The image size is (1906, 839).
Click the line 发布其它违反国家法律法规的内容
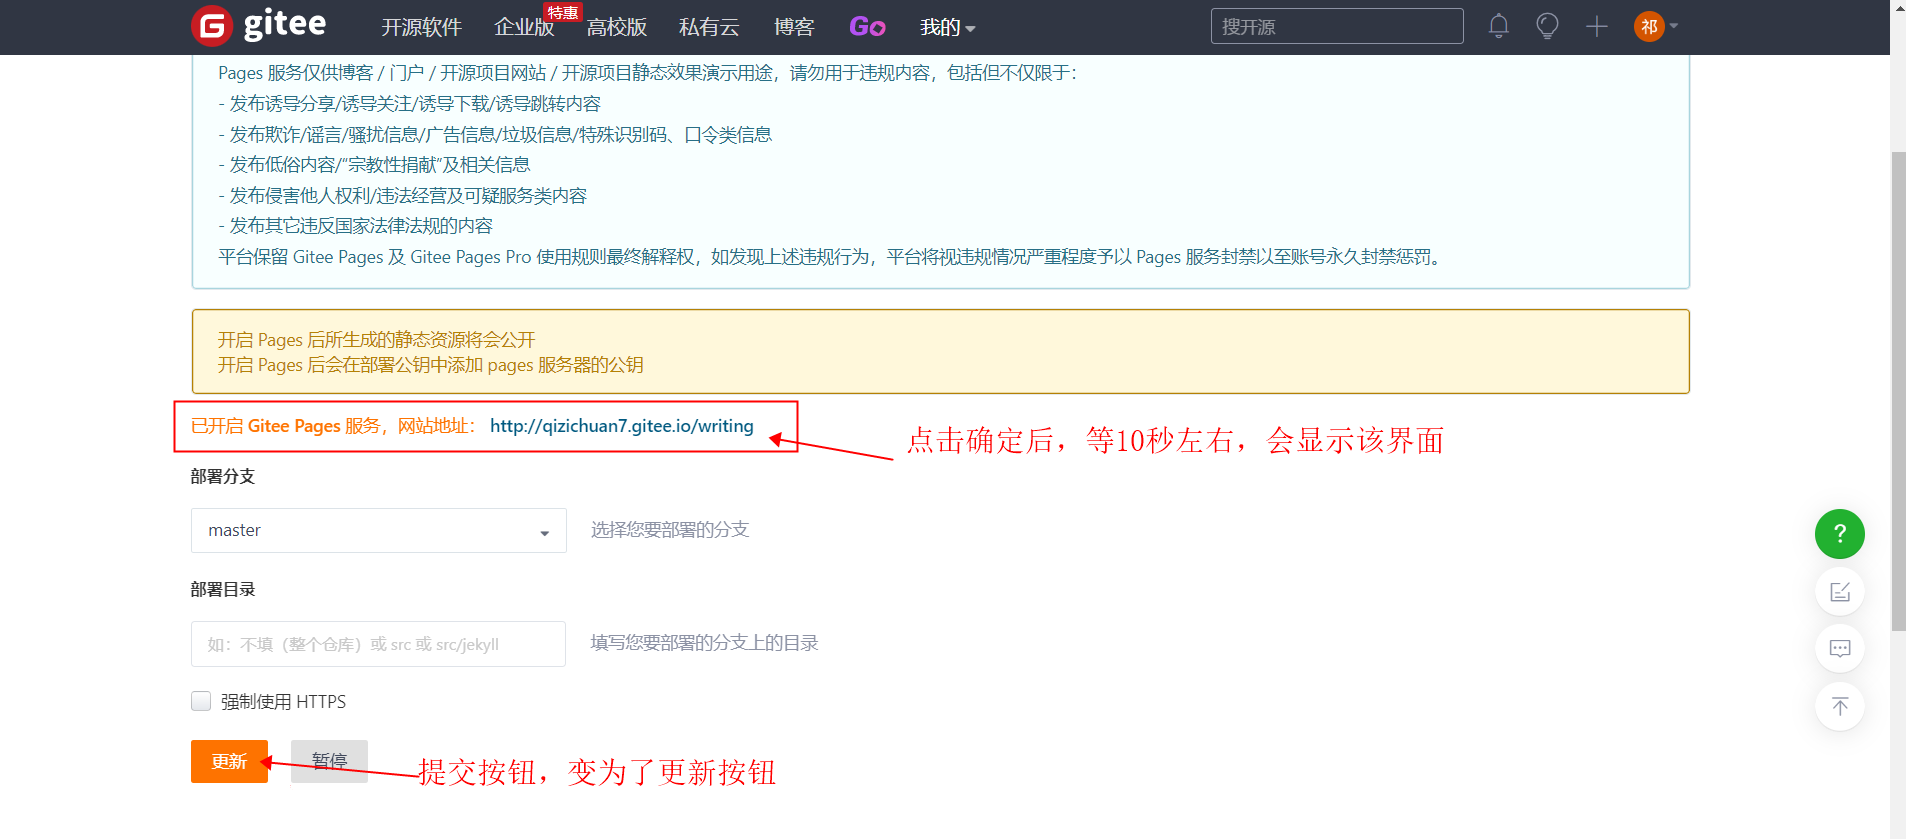point(356,226)
